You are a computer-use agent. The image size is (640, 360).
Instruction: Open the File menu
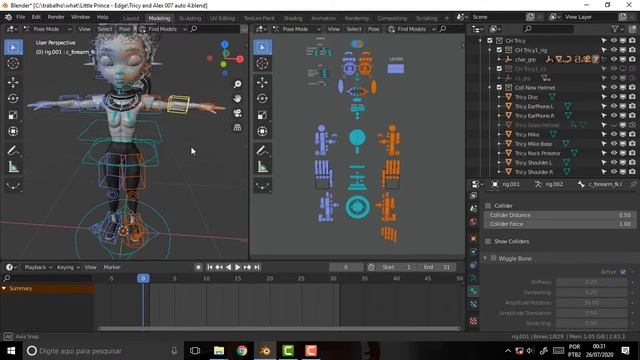[20, 17]
